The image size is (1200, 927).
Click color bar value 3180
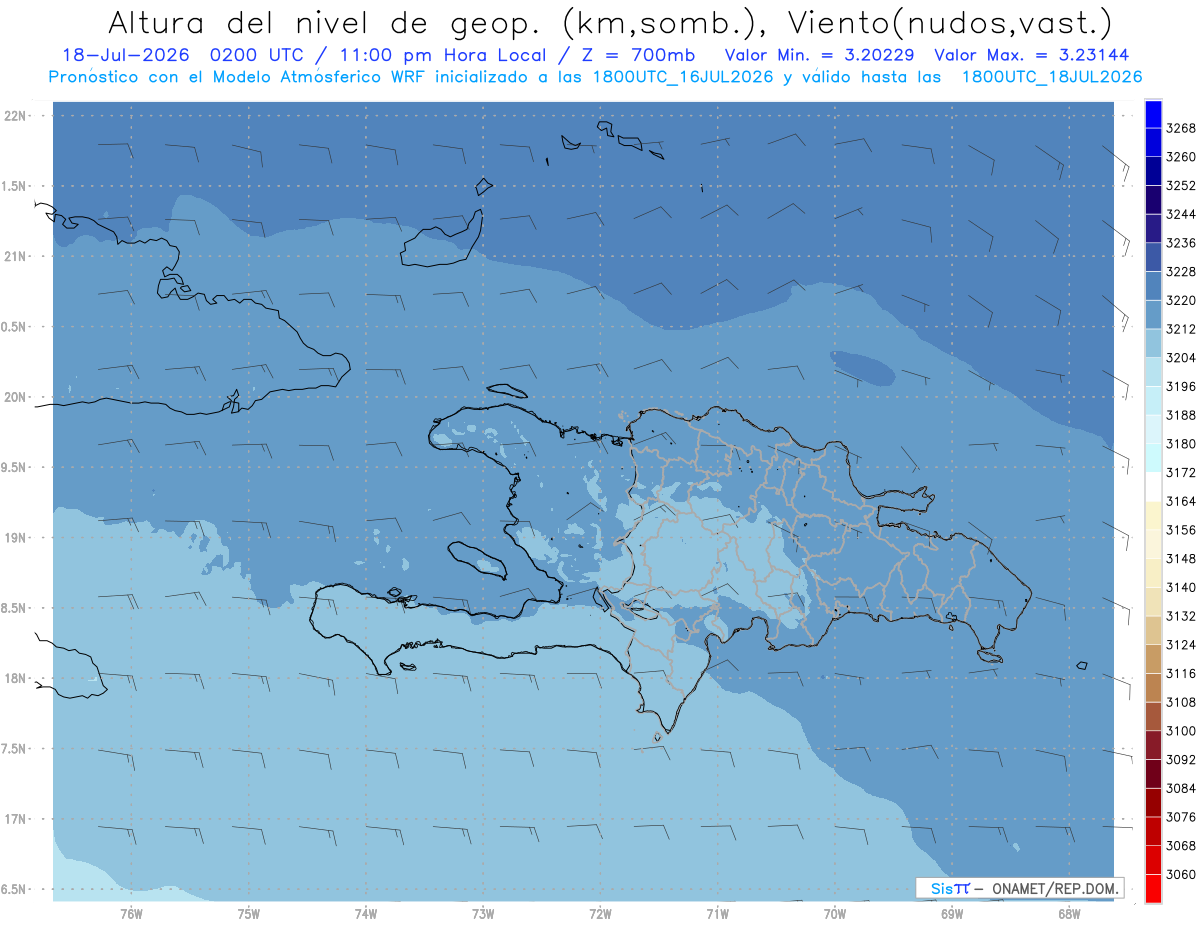[x=1181, y=444]
